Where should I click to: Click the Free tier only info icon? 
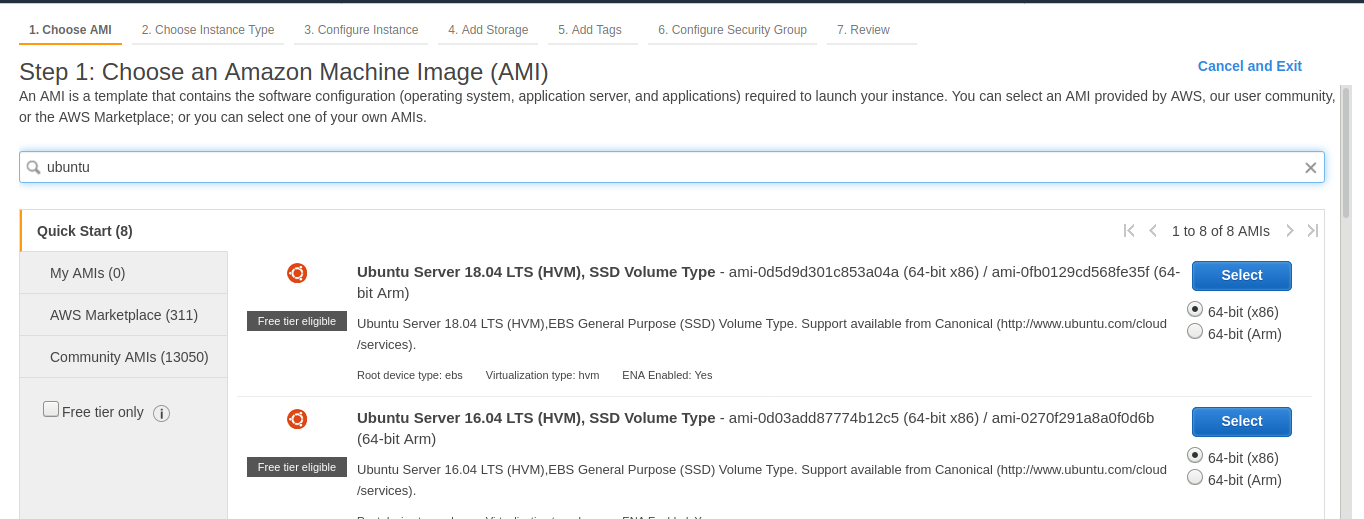pos(161,413)
